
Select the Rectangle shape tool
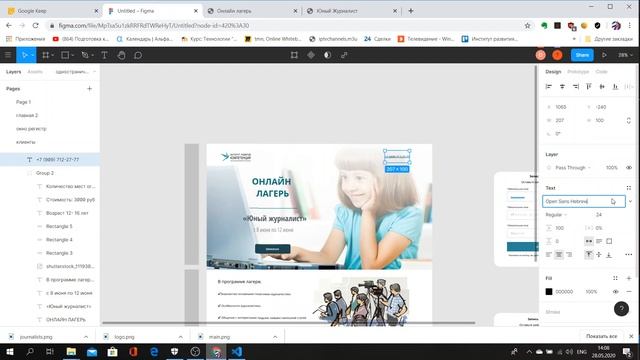64,55
